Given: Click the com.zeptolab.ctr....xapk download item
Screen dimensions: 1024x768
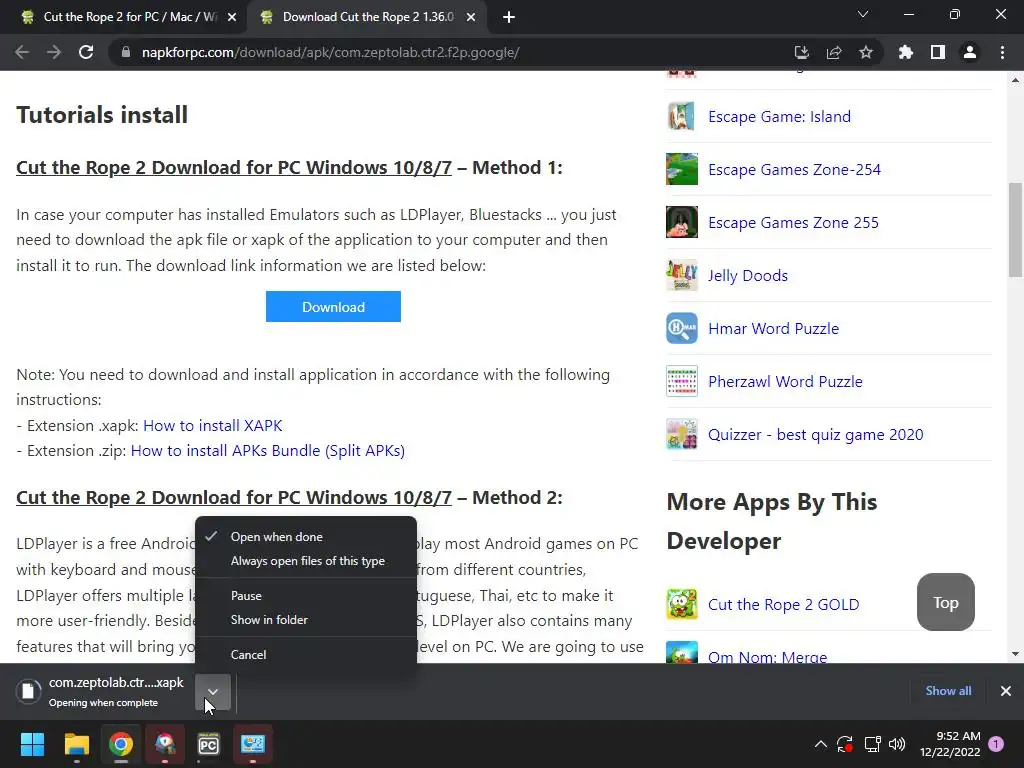Looking at the screenshot, I should 103,692.
